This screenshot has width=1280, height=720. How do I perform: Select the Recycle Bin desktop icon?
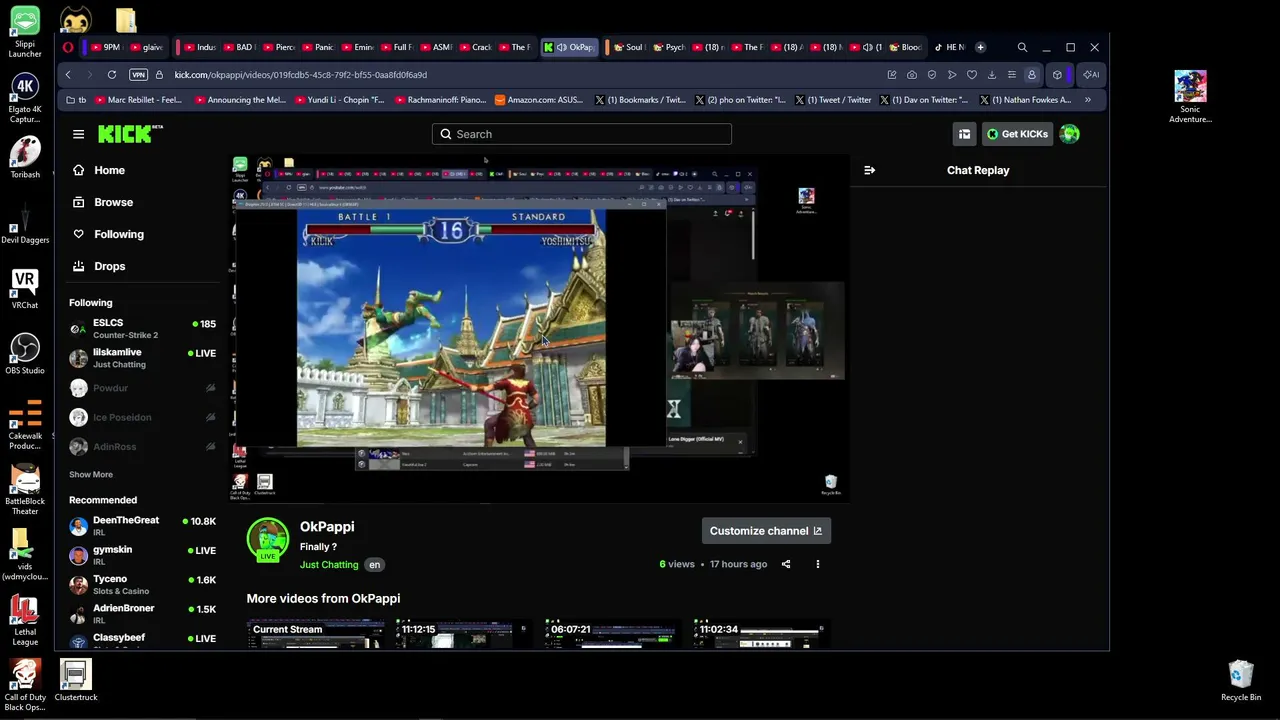pyautogui.click(x=1241, y=681)
